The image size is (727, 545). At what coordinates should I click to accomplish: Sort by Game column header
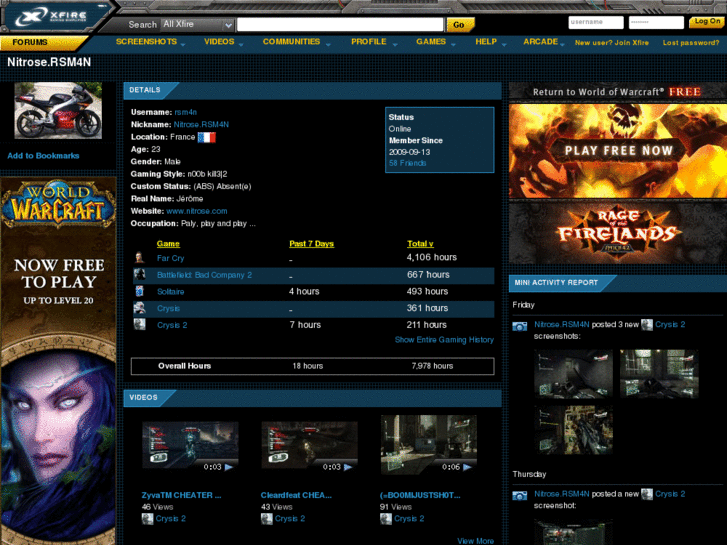point(168,244)
